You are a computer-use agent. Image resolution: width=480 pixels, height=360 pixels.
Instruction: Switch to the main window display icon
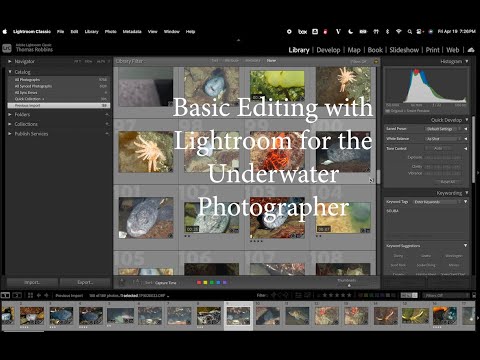point(5,295)
